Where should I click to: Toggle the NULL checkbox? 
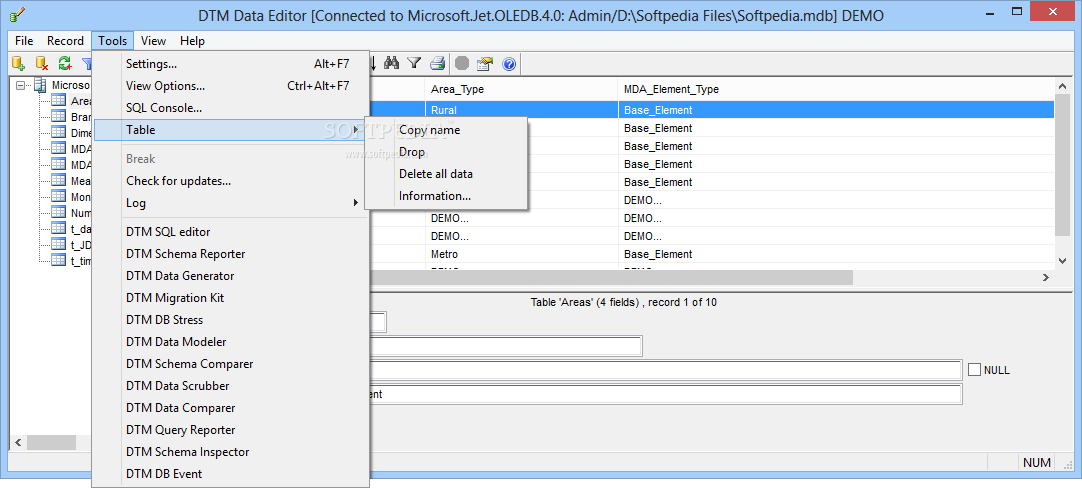point(974,370)
